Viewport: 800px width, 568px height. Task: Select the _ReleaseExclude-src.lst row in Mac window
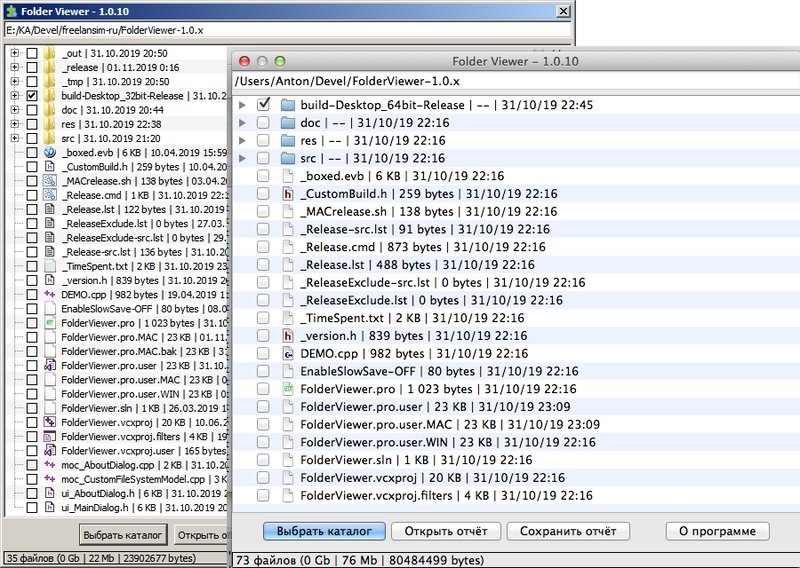pos(516,283)
